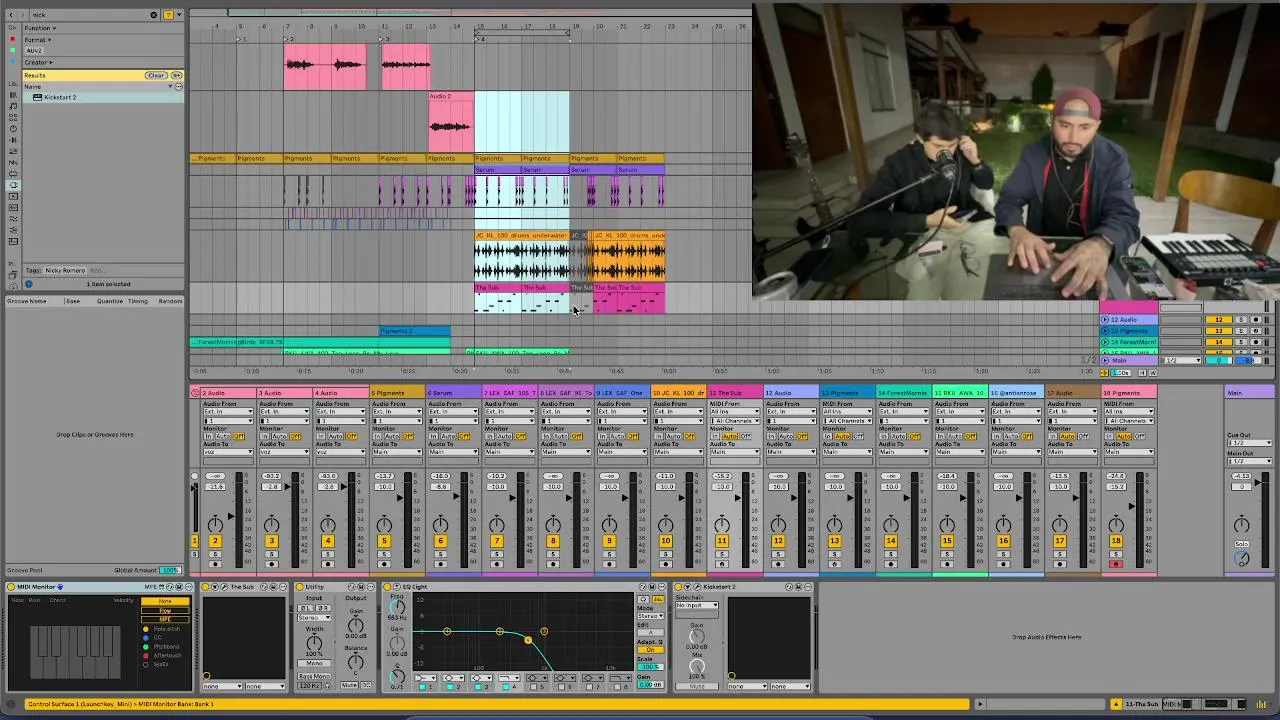Viewport: 1280px width, 720px height.
Task: Open the Audio Effects category in the browser sidebar
Action: (13, 140)
